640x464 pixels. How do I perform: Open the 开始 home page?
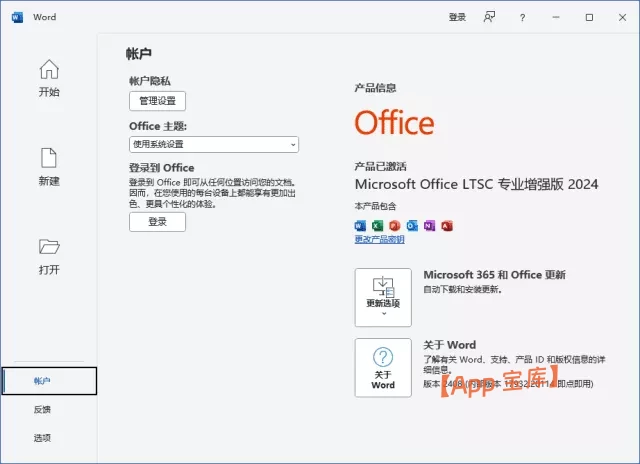(49, 78)
